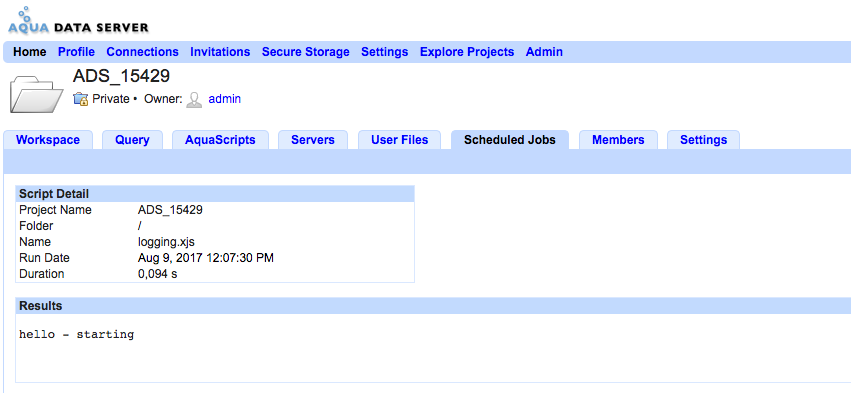Screen dimensions: 851x393
Task: Click the Duration value 0,094 s
Action: pyautogui.click(x=157, y=274)
